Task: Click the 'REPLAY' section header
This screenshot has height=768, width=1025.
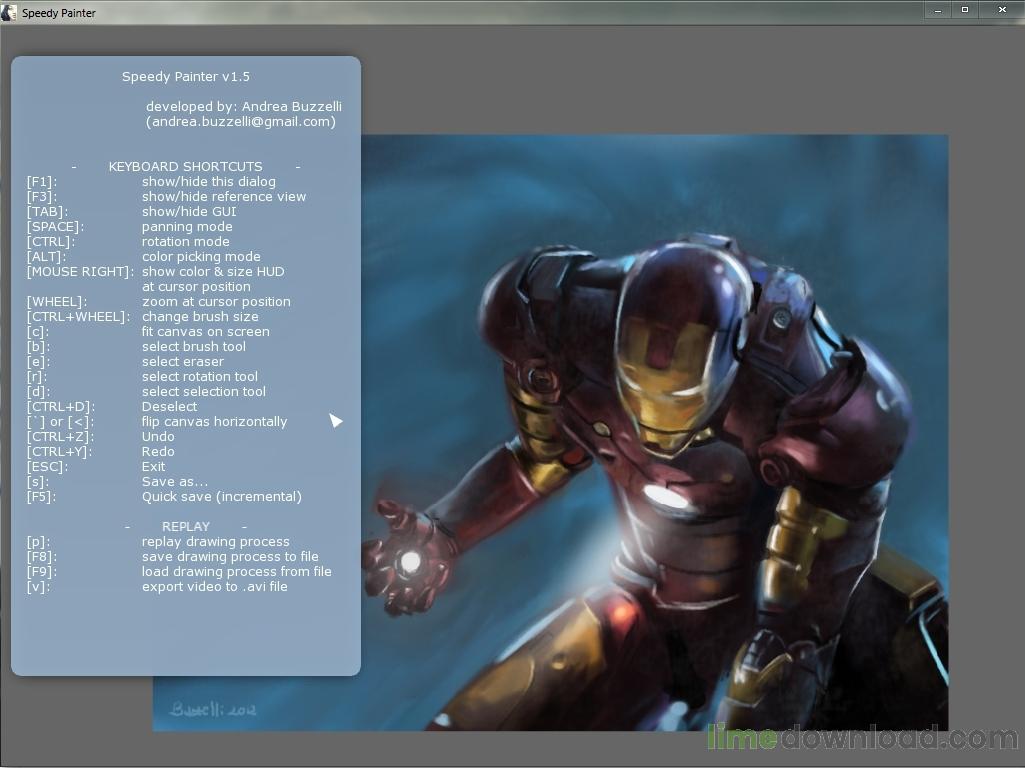Action: click(x=186, y=527)
